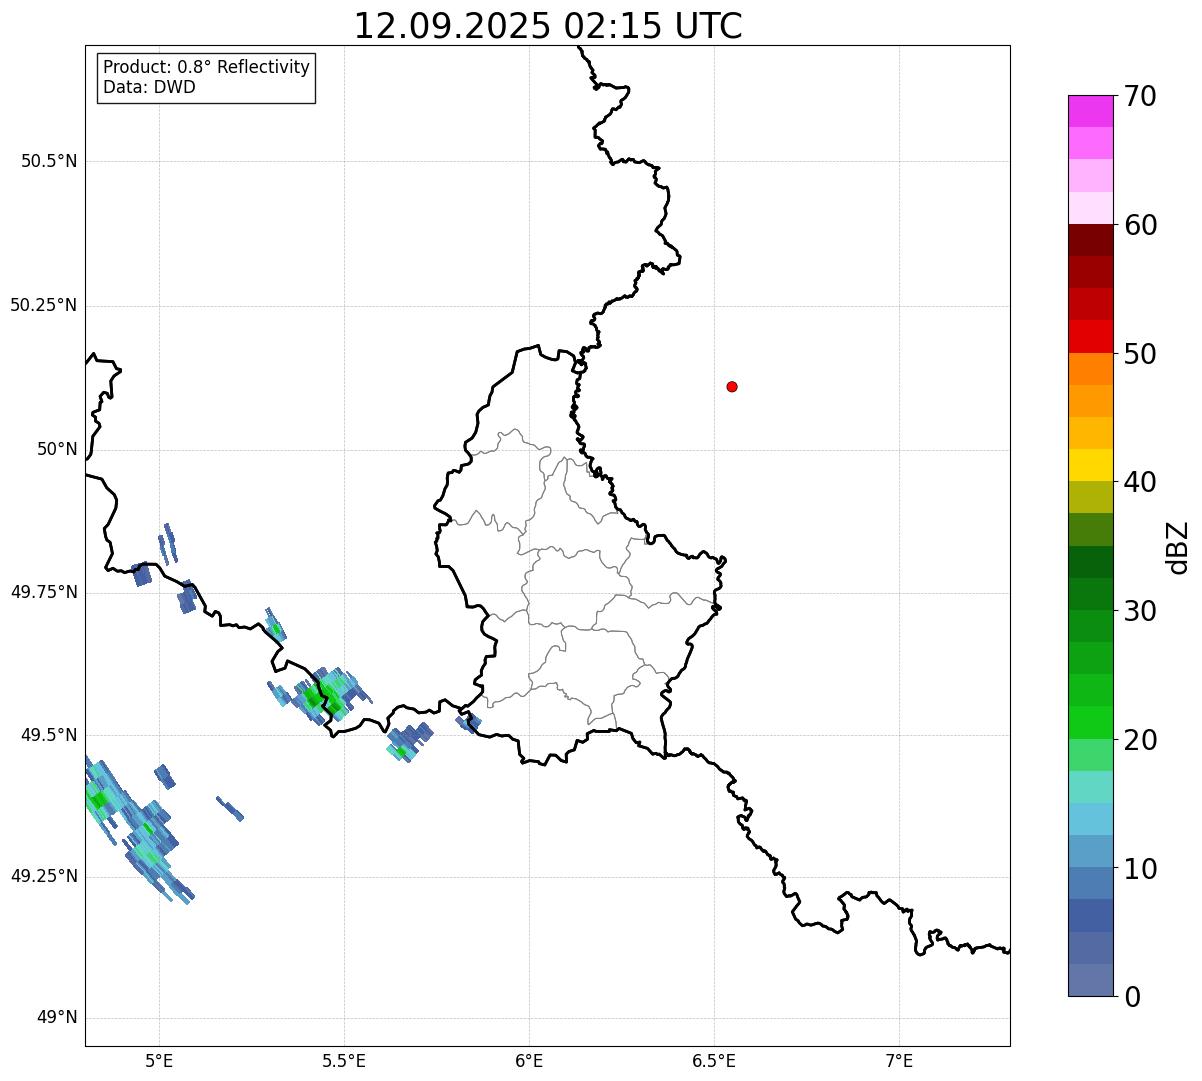The height and width of the screenshot is (1081, 1202).
Task: Click the "6°E" longitude label
Action: [x=529, y=1060]
